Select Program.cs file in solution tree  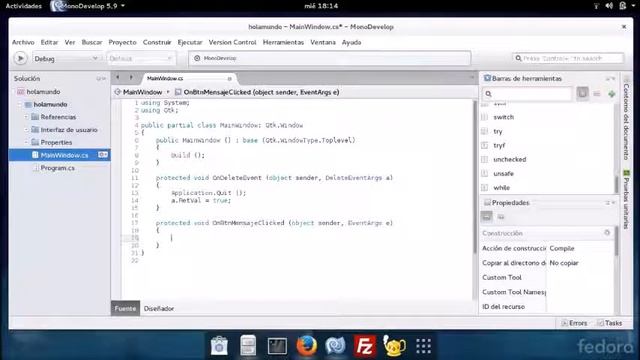(57, 168)
